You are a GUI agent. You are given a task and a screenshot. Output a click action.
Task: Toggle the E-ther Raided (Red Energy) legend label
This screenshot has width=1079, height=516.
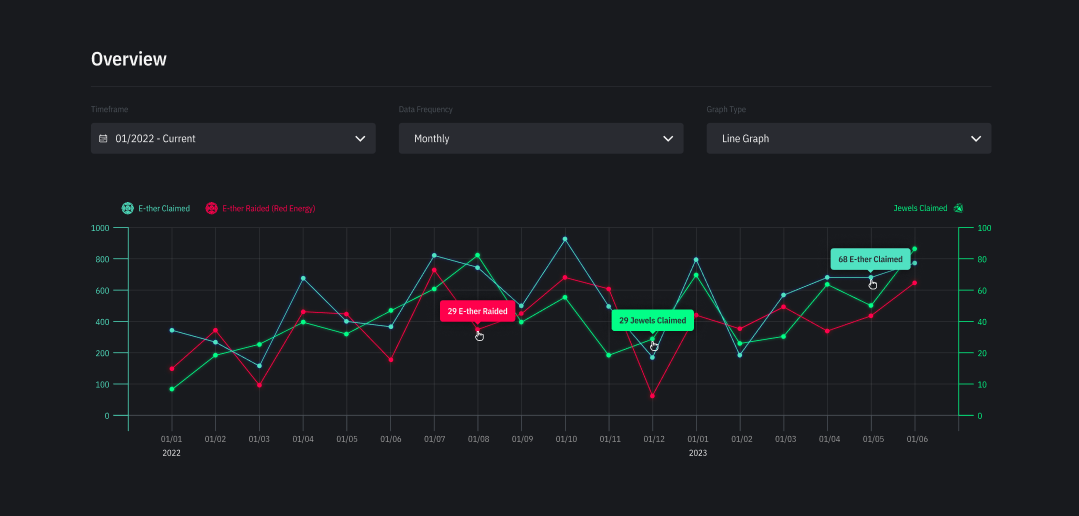click(268, 209)
